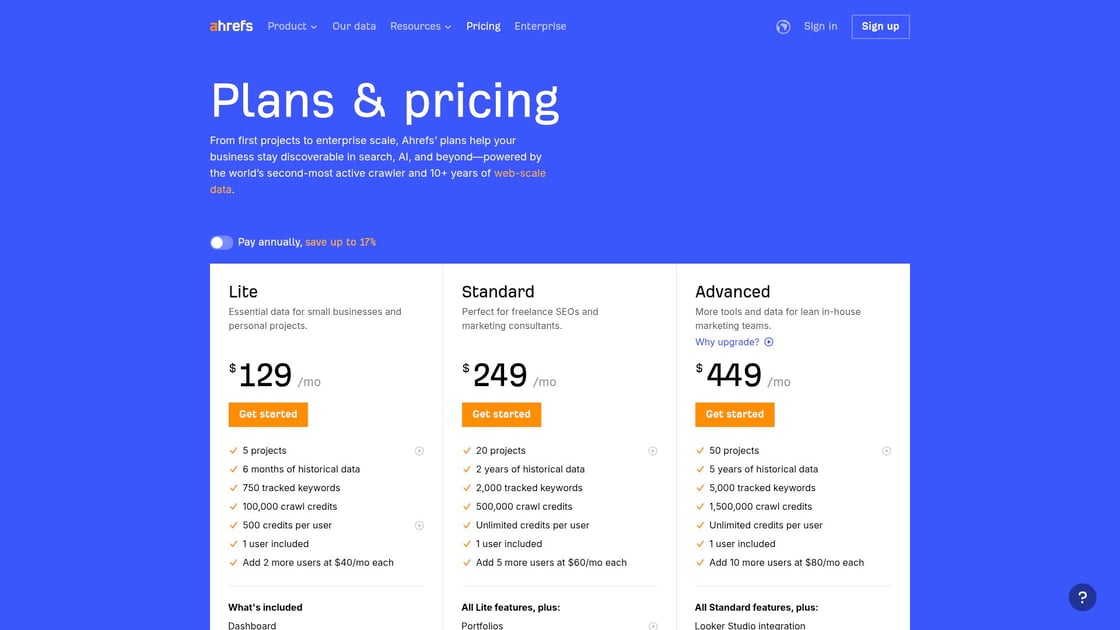
Task: Click info icon beside 500 credits per user
Action: click(x=419, y=526)
